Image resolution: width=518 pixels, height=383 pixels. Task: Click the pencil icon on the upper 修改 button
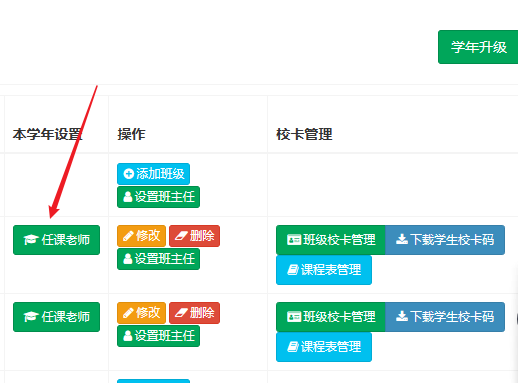click(128, 236)
